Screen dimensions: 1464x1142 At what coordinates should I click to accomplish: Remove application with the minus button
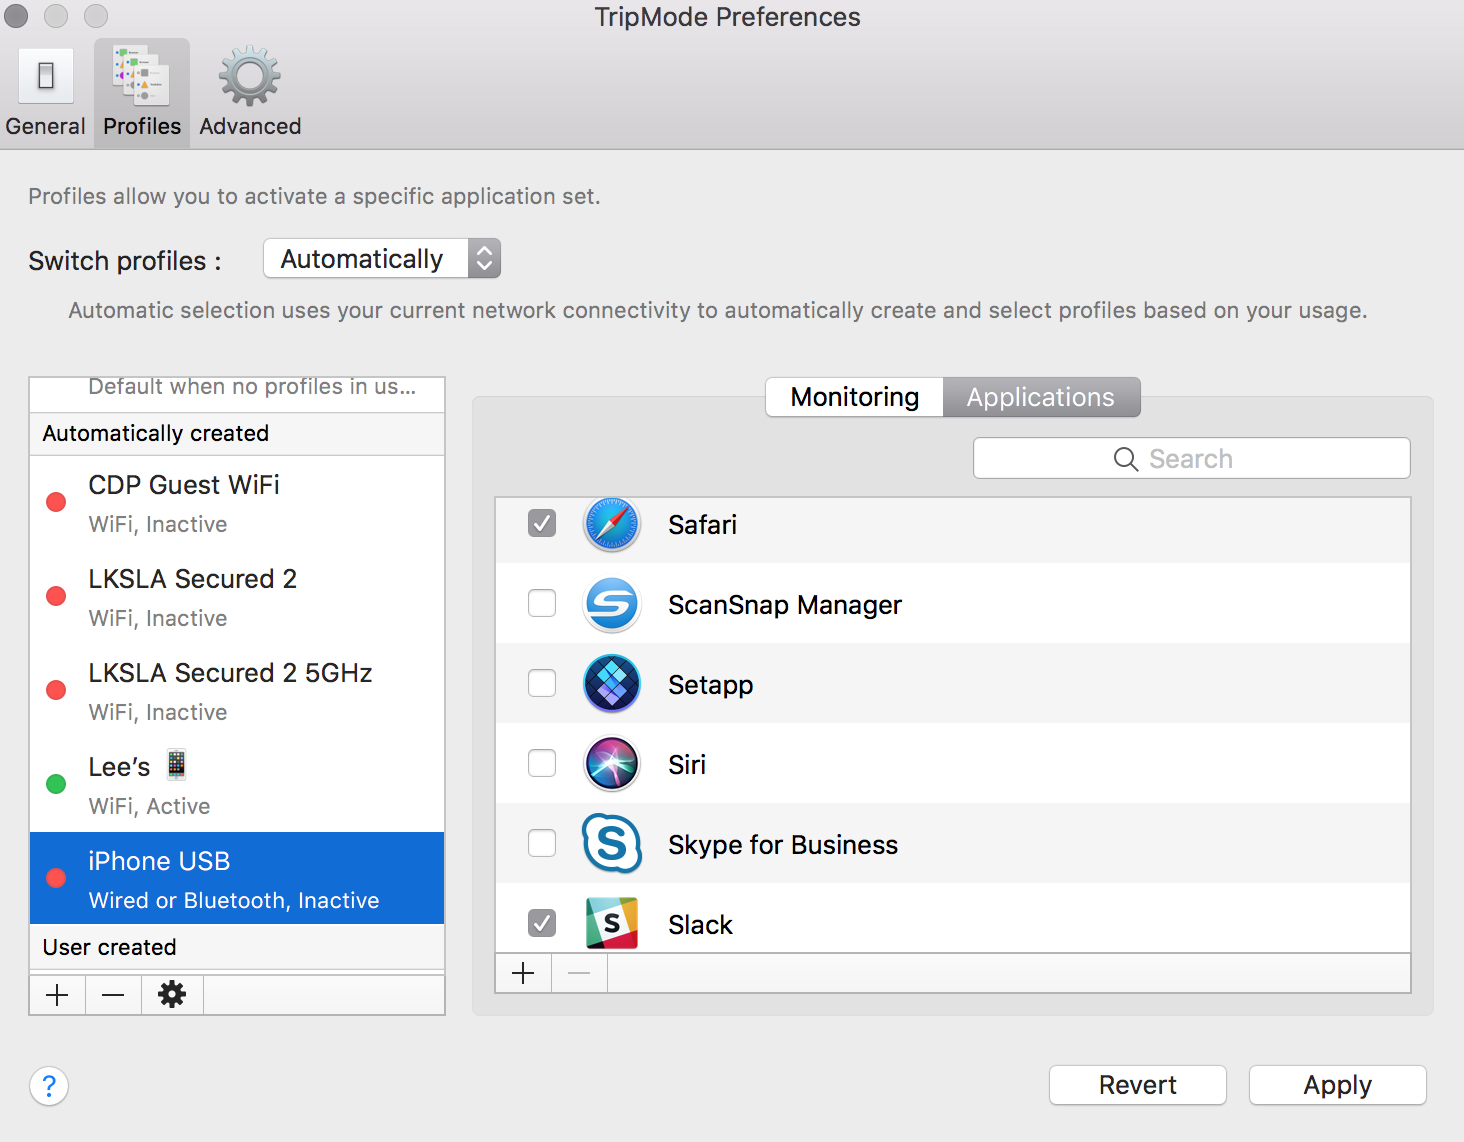tap(579, 973)
